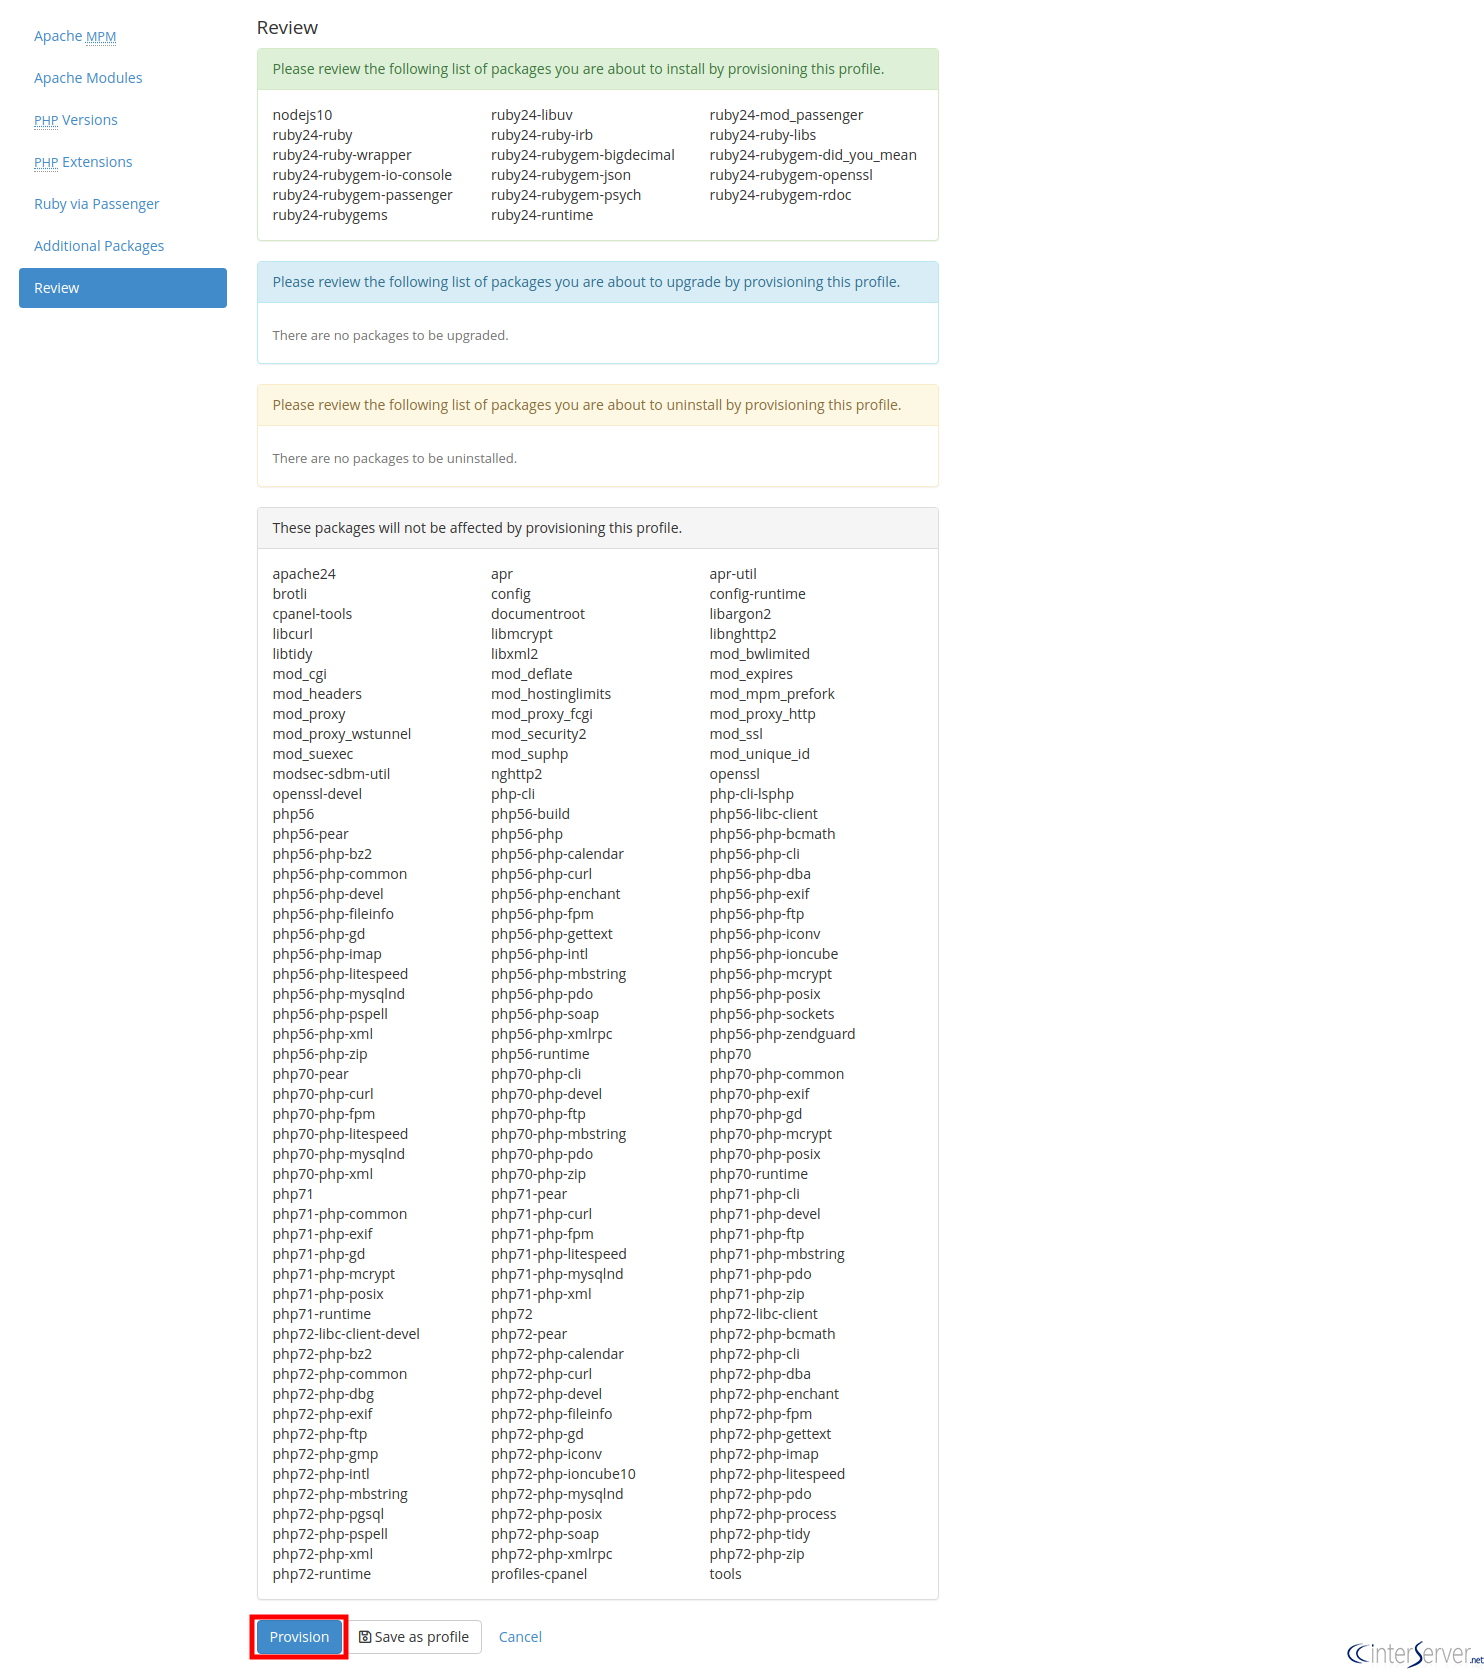Image resolution: width=1484 pixels, height=1670 pixels.
Task: Open the Apache Modules section
Action: [88, 78]
